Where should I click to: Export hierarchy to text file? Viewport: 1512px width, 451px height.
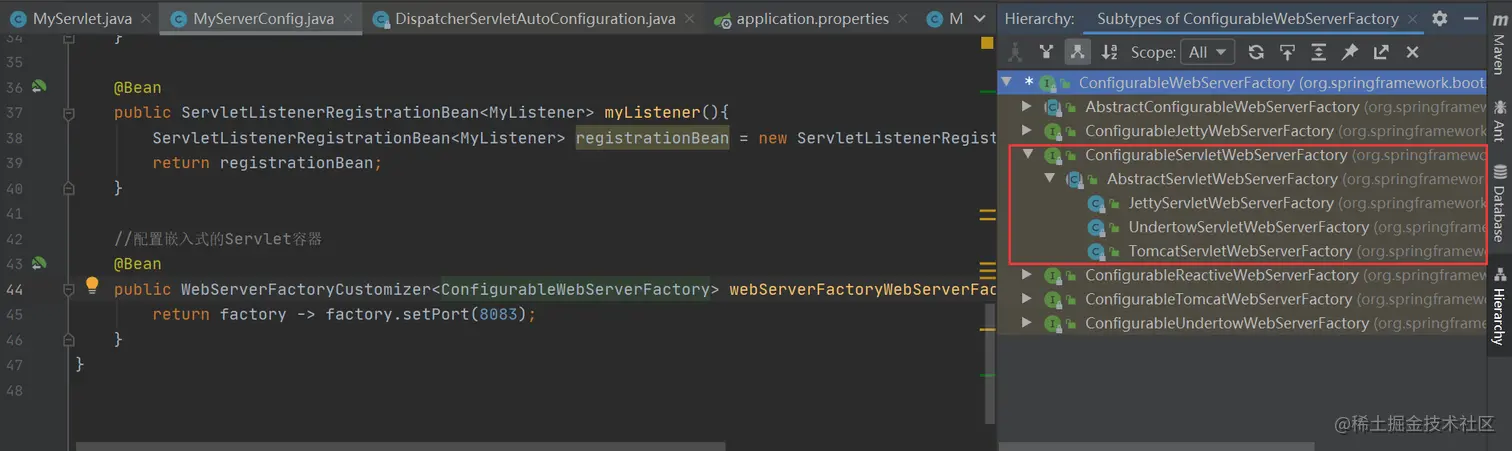tap(1381, 52)
